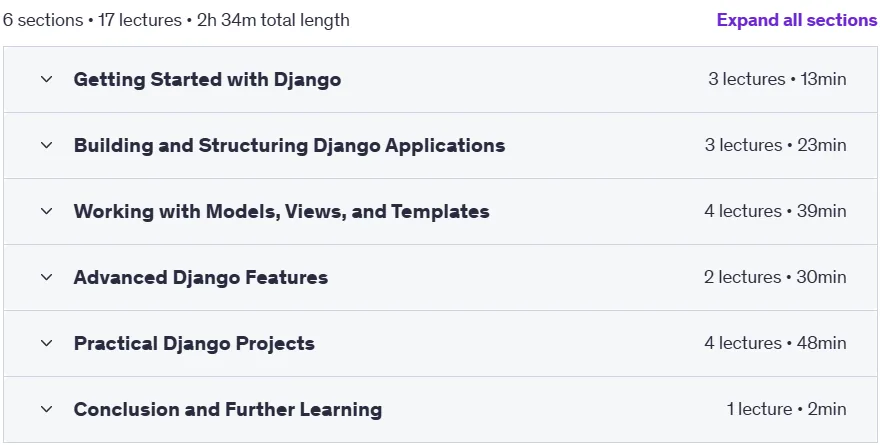Image resolution: width=880 pixels, height=445 pixels.
Task: Expand Building and Structuring Django Applications chevron
Action: tap(47, 145)
